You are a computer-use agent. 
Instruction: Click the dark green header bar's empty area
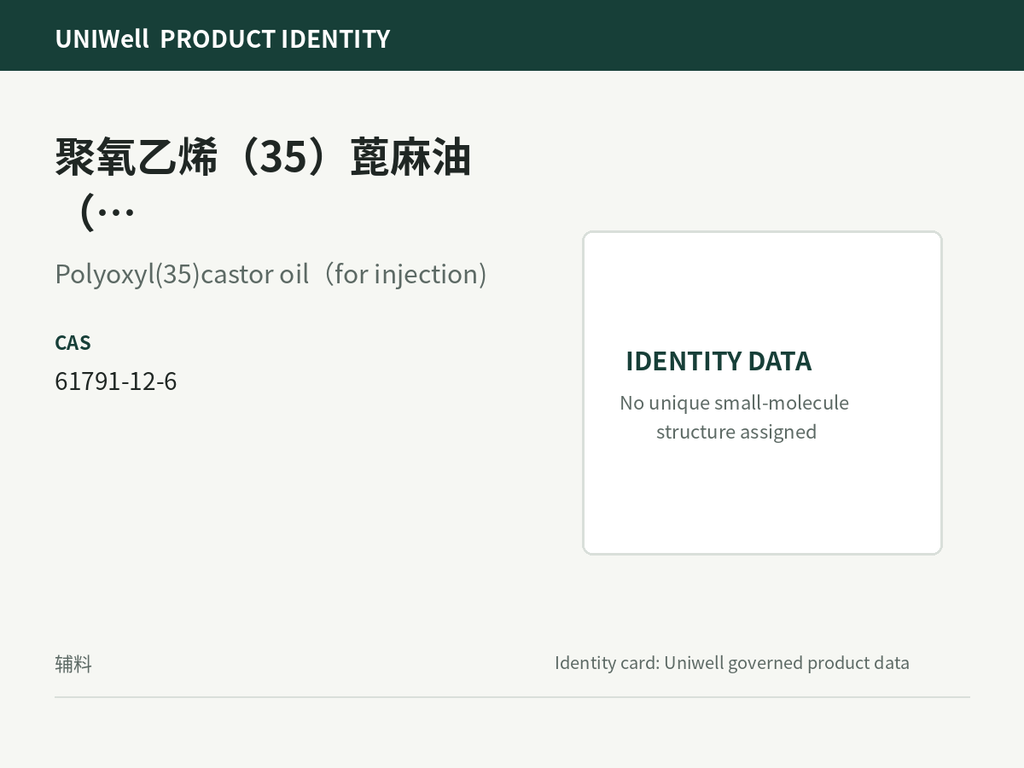(x=705, y=35)
